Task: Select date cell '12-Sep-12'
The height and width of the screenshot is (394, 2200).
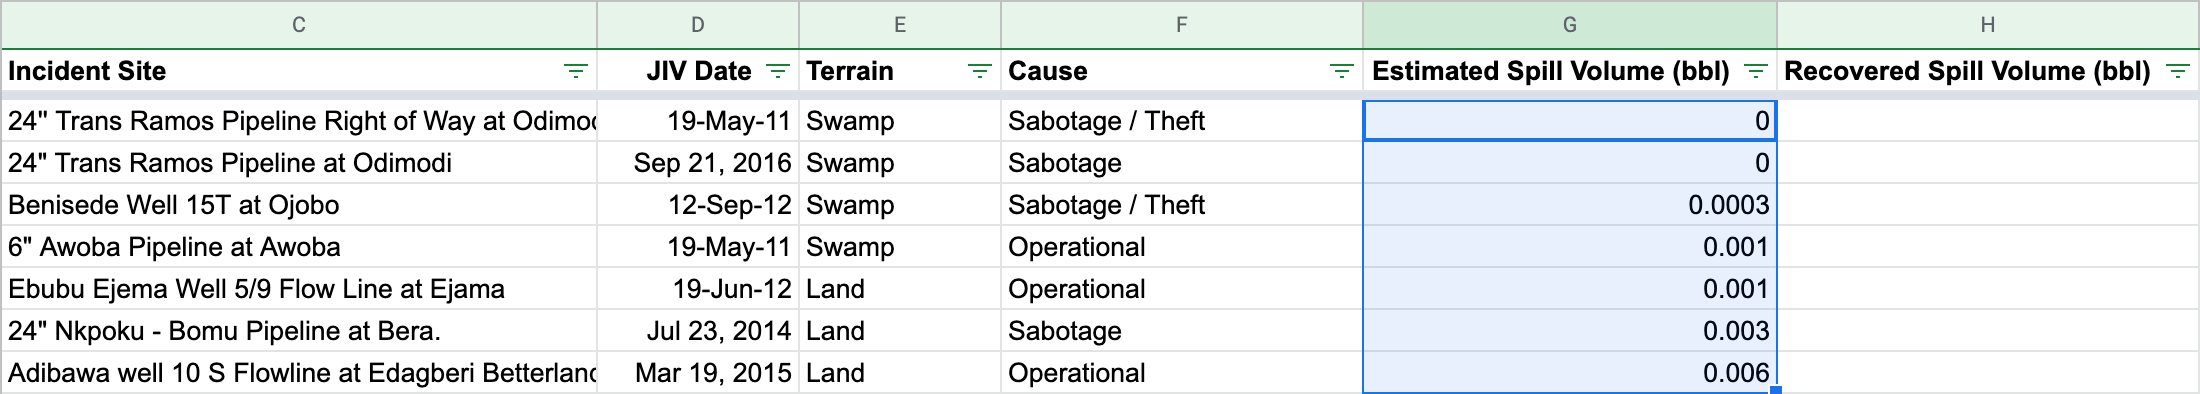Action: tap(698, 205)
